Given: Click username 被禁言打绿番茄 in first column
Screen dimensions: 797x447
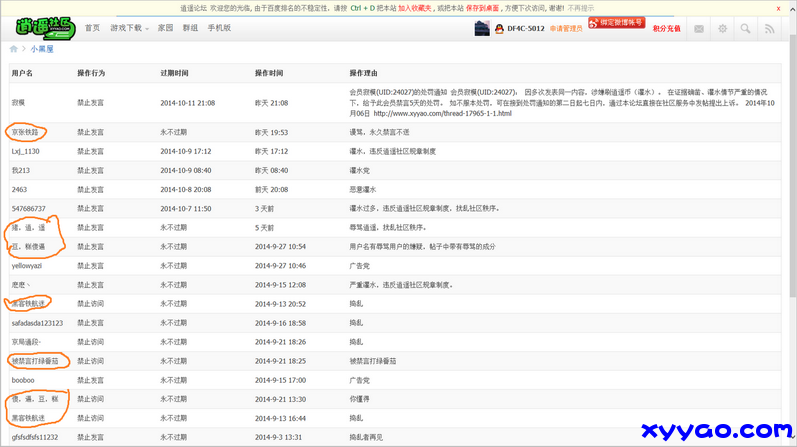Looking at the screenshot, I should point(35,361).
